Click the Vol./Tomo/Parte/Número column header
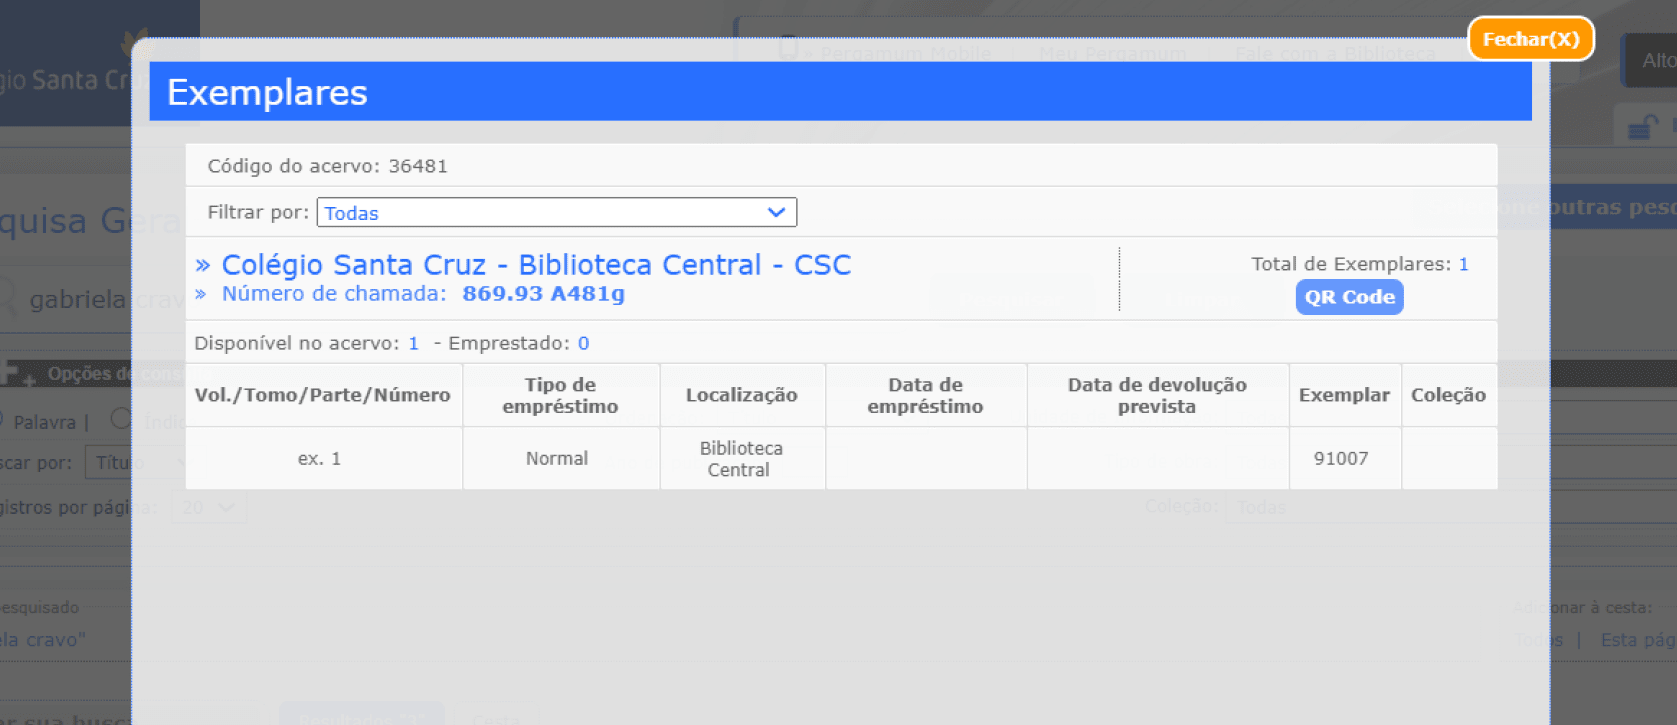This screenshot has width=1677, height=725. [x=322, y=395]
